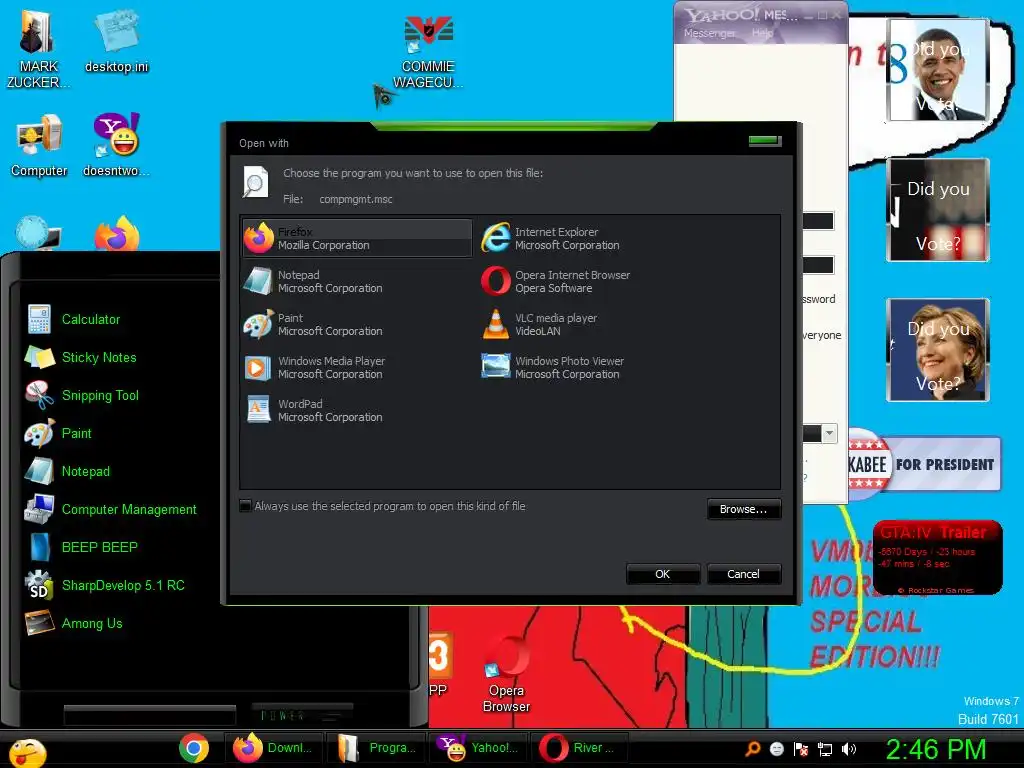Image resolution: width=1024 pixels, height=768 pixels.
Task: Click the Hillary Did you Vote gadget
Action: [x=938, y=349]
